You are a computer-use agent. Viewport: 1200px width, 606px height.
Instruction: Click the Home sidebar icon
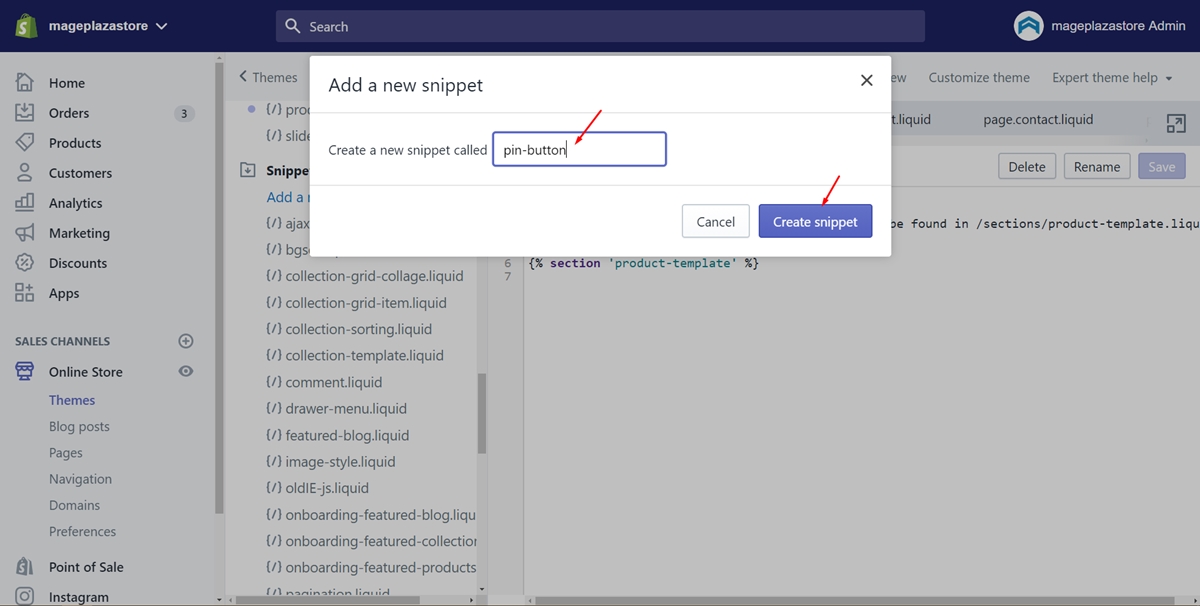click(x=25, y=83)
